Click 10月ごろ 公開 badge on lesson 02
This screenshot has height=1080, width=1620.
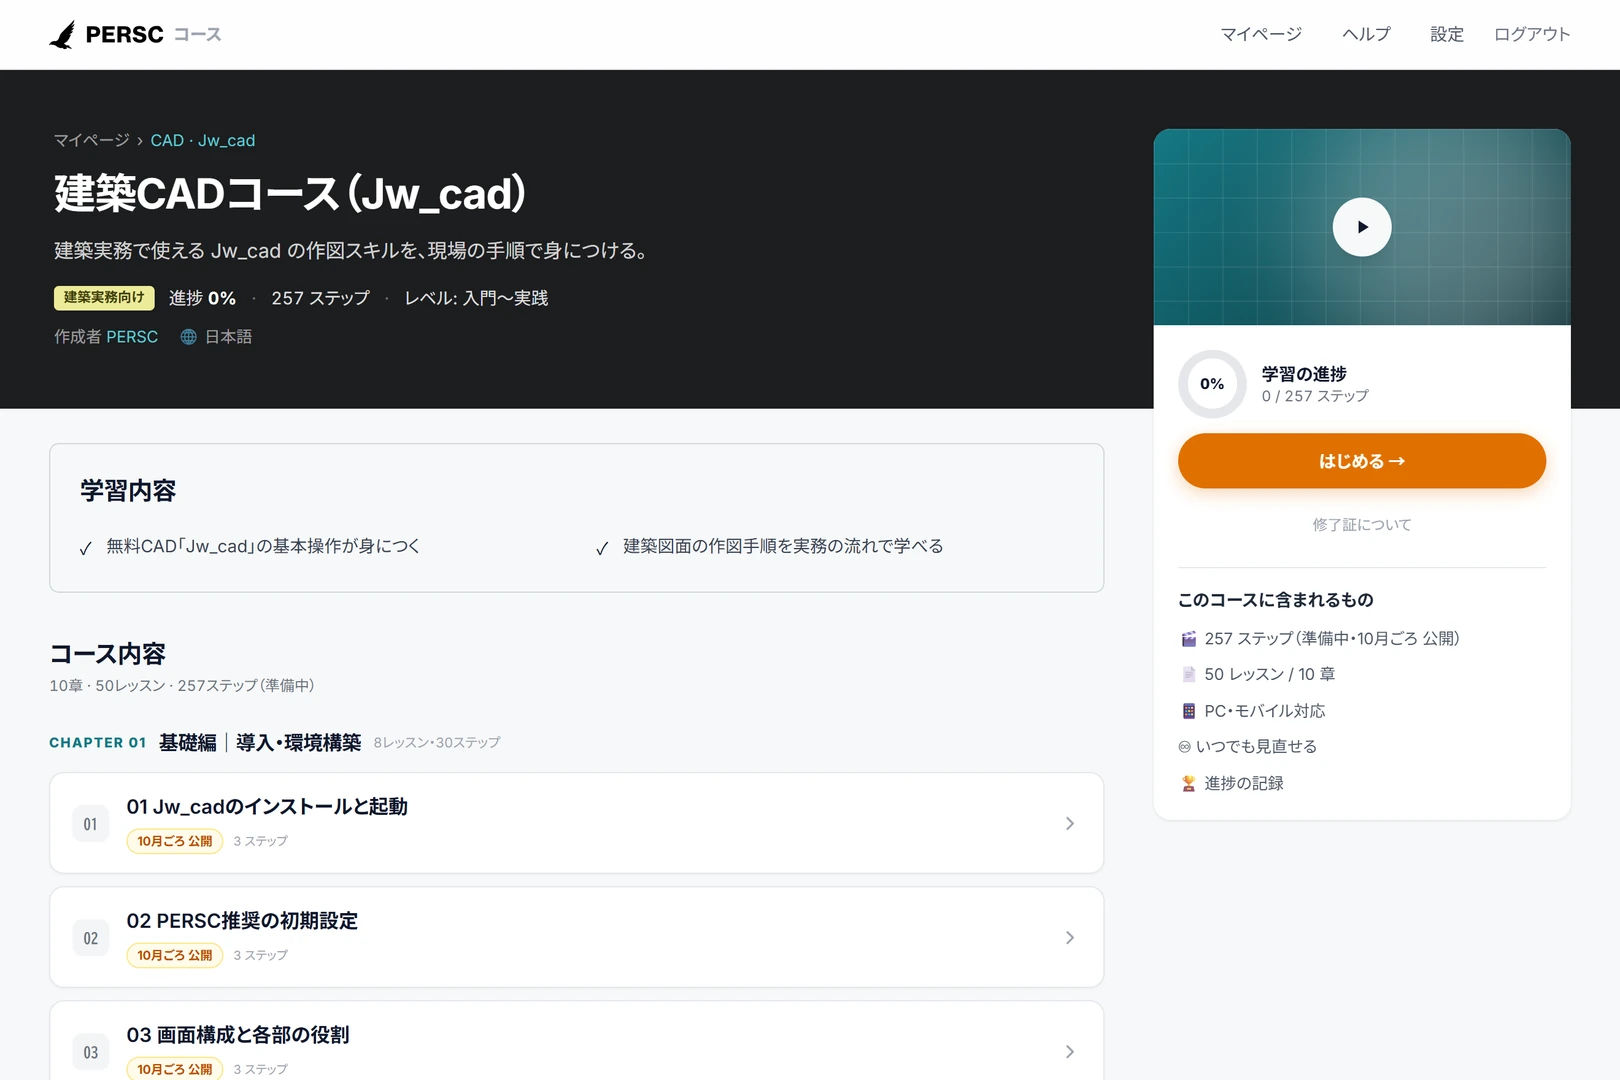(175, 955)
